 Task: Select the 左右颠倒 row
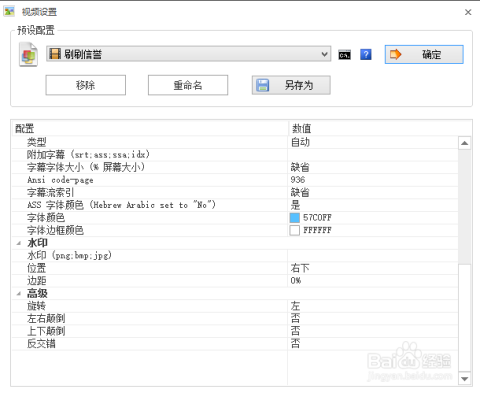(235, 319)
